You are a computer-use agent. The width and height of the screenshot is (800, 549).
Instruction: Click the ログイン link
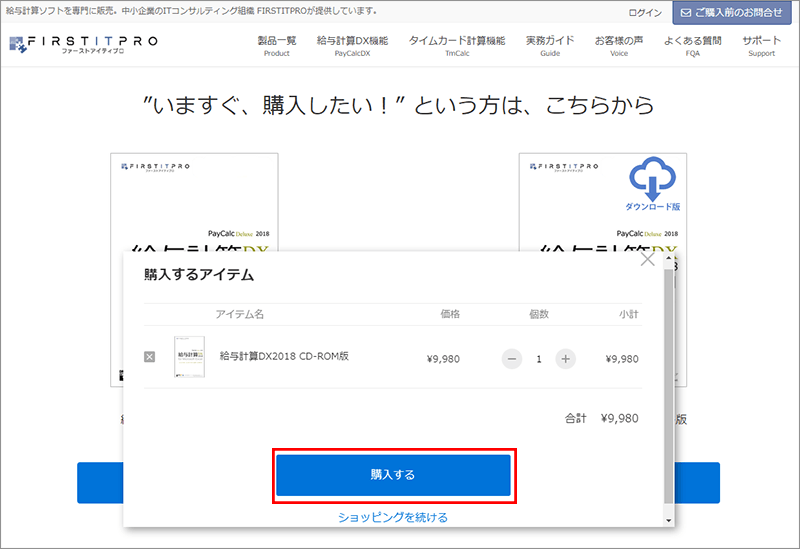point(645,13)
